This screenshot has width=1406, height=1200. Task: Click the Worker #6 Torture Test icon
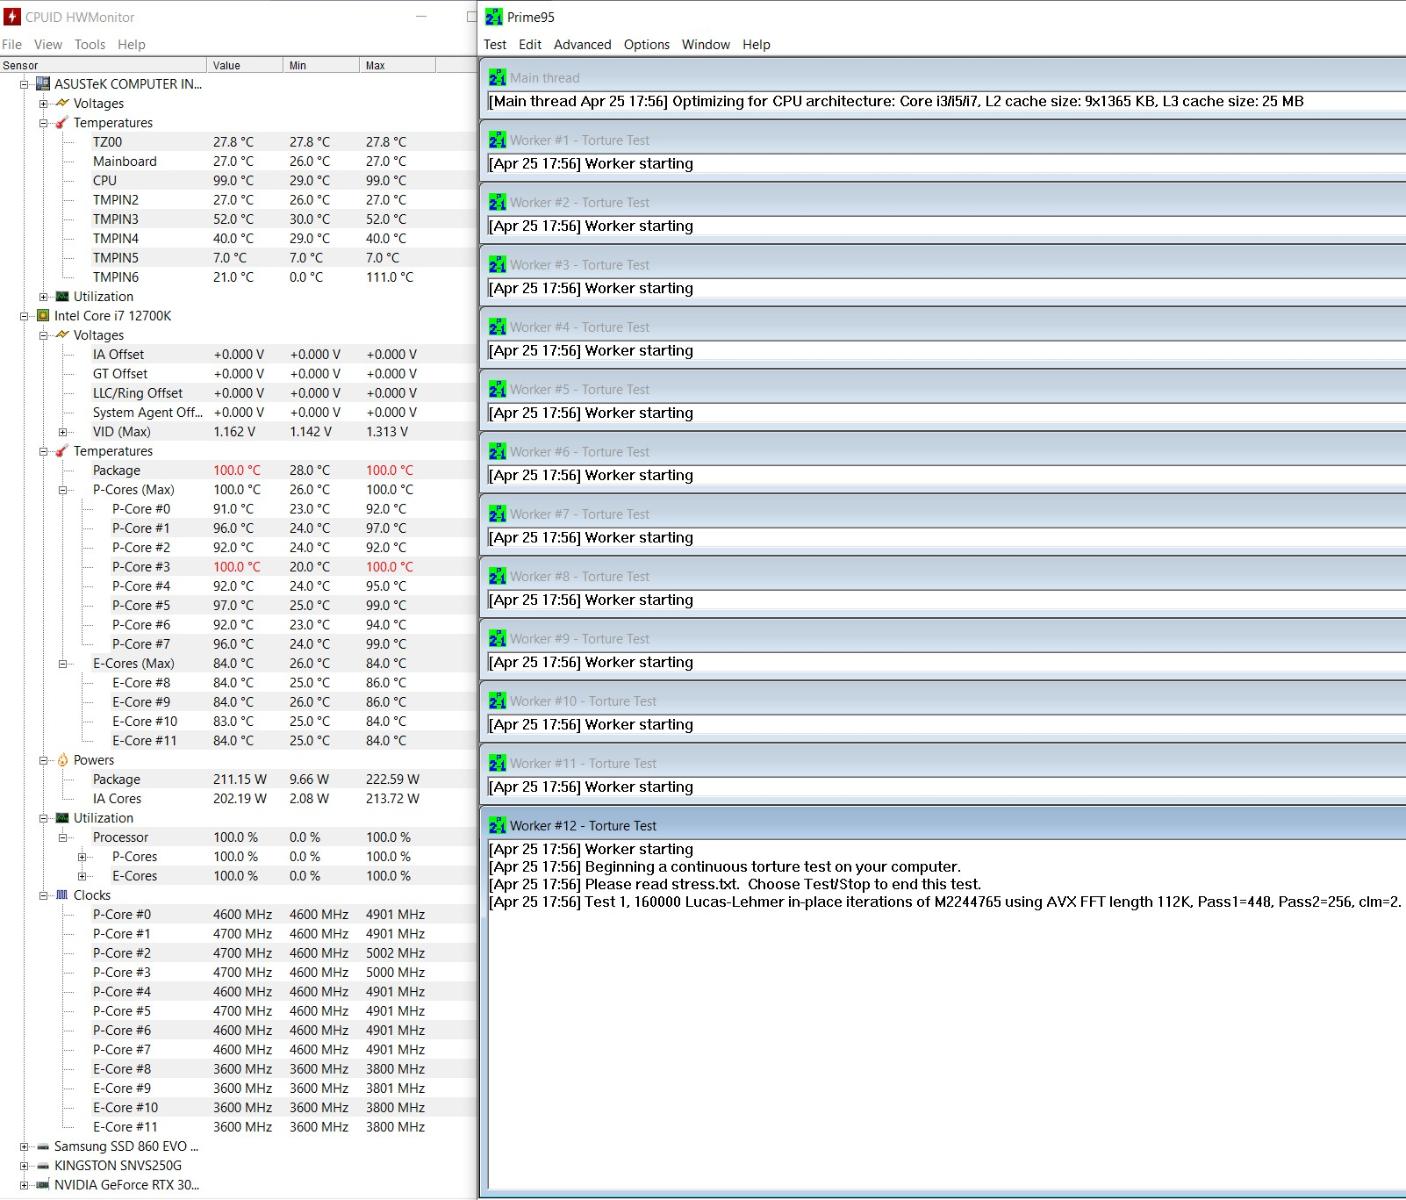click(498, 451)
